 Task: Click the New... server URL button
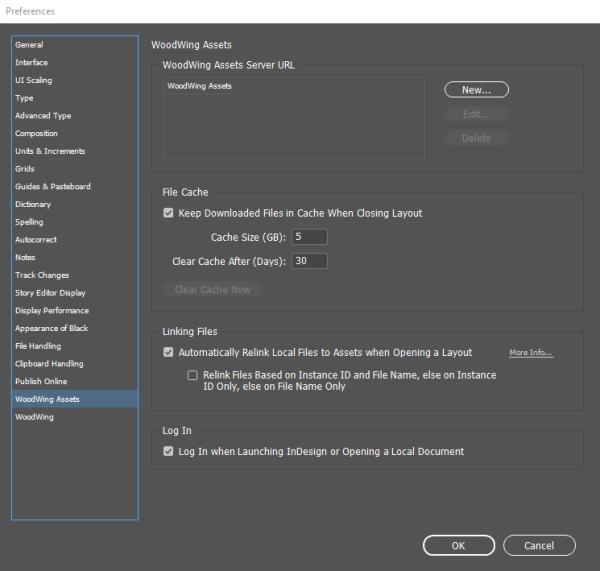pyautogui.click(x=476, y=90)
